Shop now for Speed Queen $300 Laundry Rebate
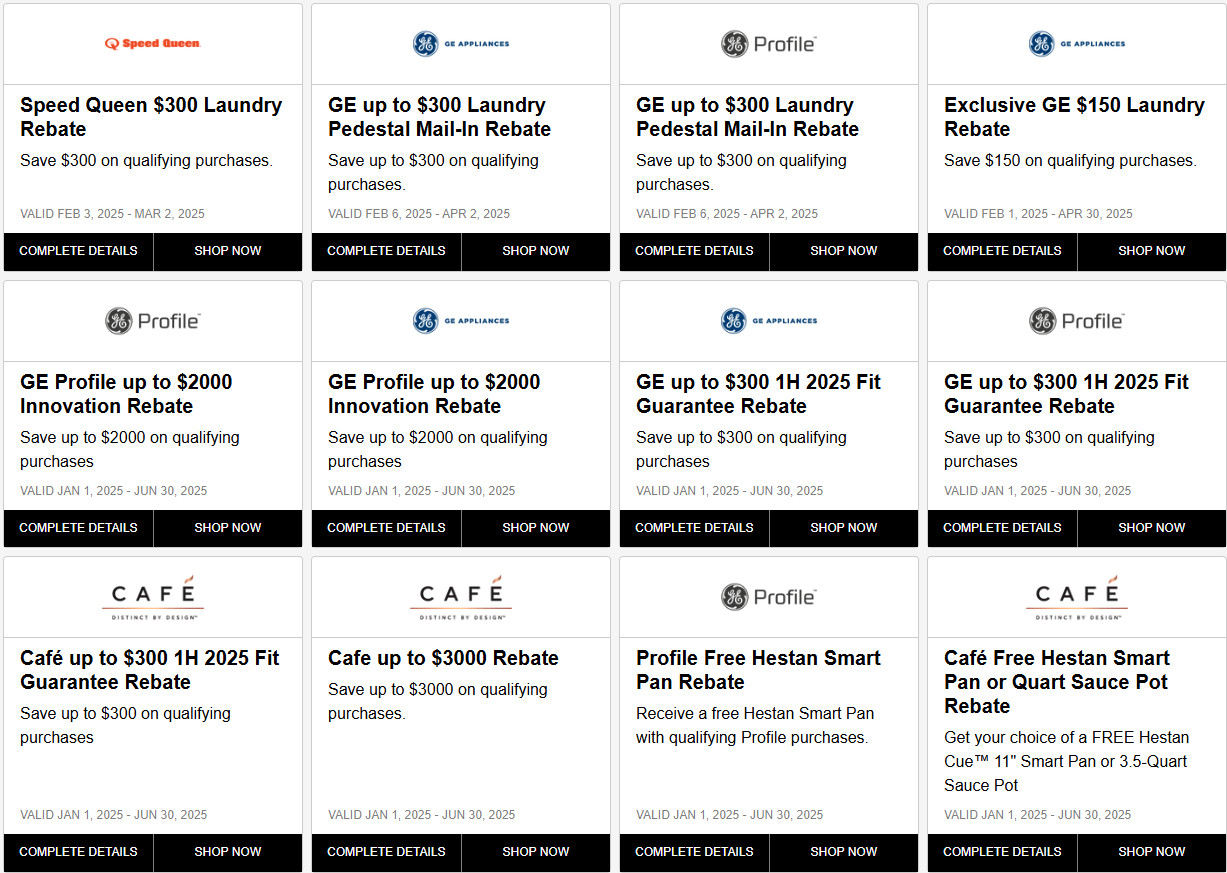Viewport: 1227px width, 873px height. tap(228, 251)
